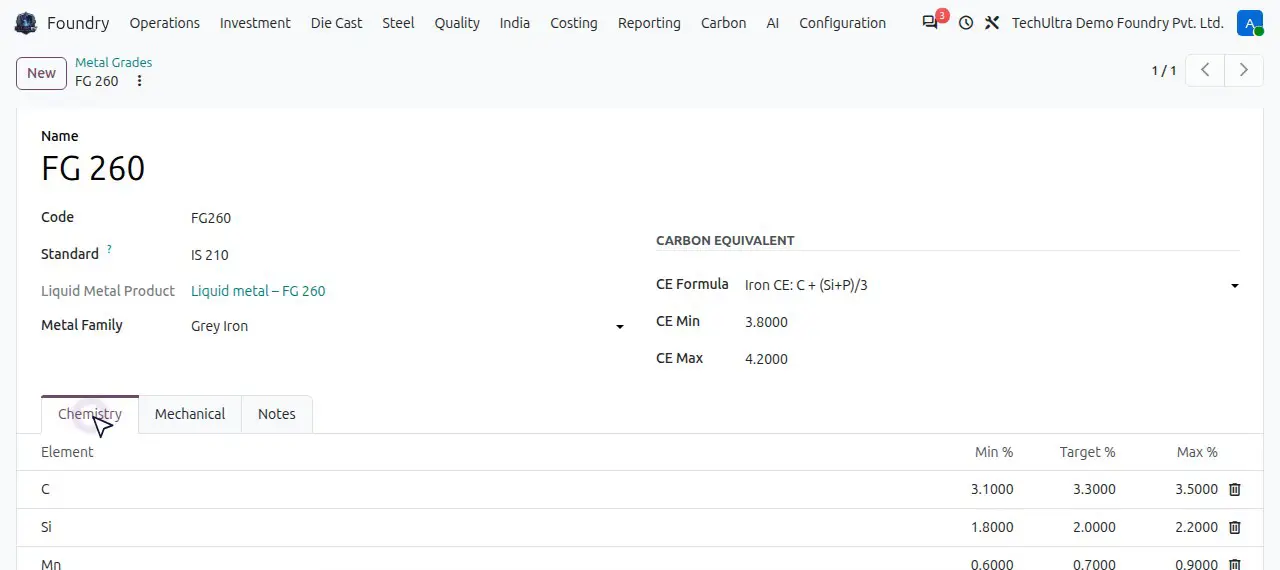Click the CARBON EQUIVALENT section heading

pyautogui.click(x=725, y=241)
